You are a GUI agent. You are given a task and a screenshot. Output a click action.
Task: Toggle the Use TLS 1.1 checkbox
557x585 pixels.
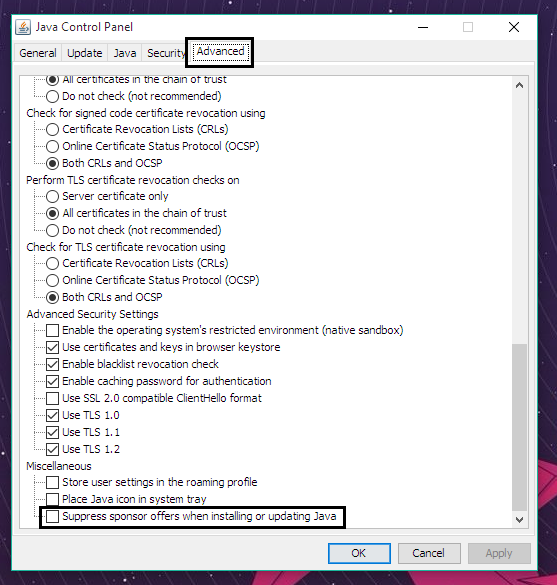(x=52, y=432)
